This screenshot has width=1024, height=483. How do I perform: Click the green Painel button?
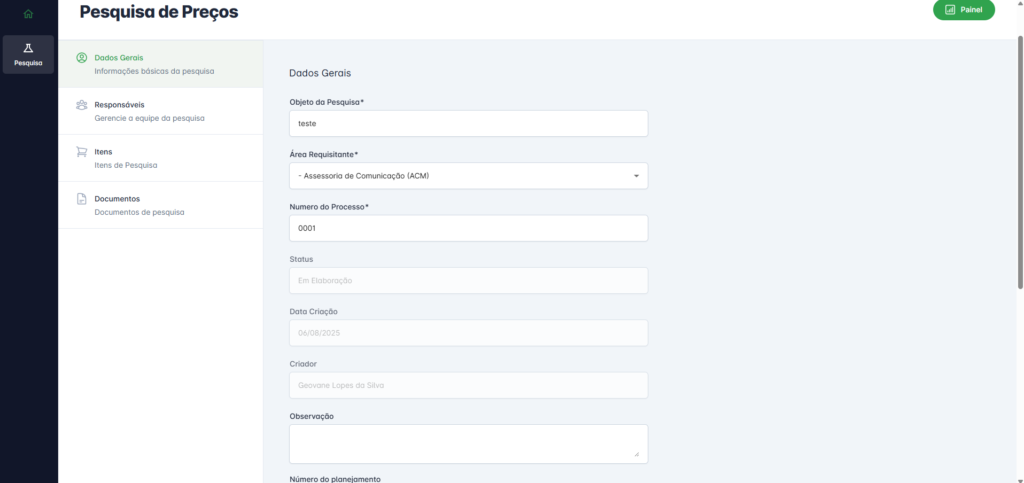tap(964, 10)
